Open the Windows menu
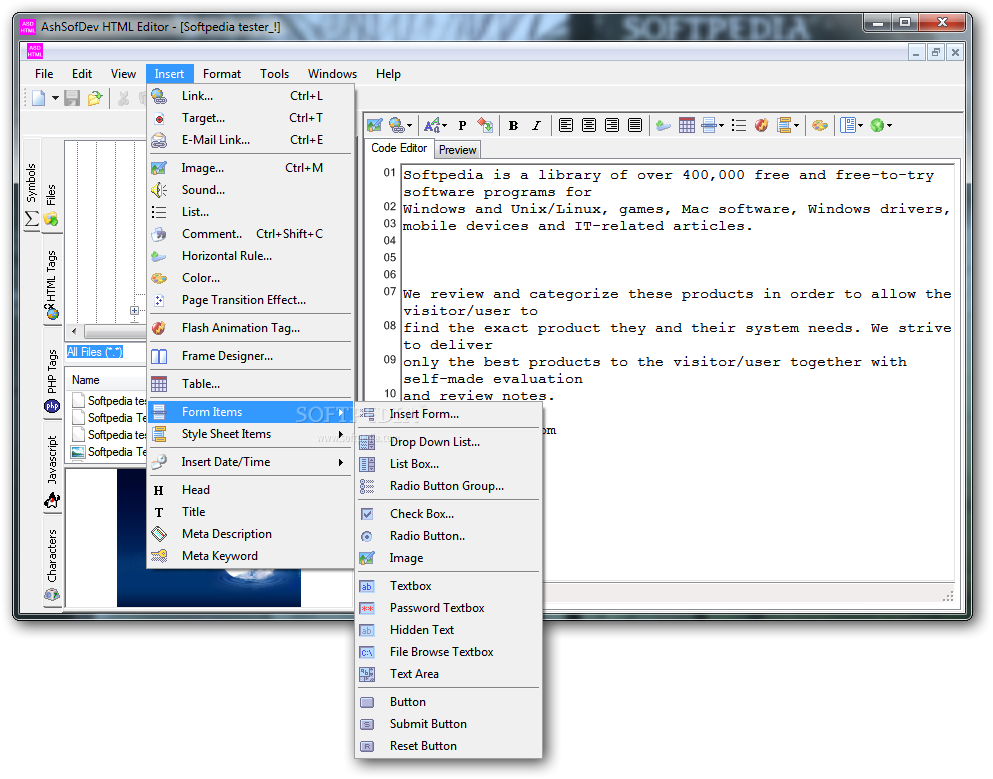The width and height of the screenshot is (993, 779). click(x=332, y=74)
